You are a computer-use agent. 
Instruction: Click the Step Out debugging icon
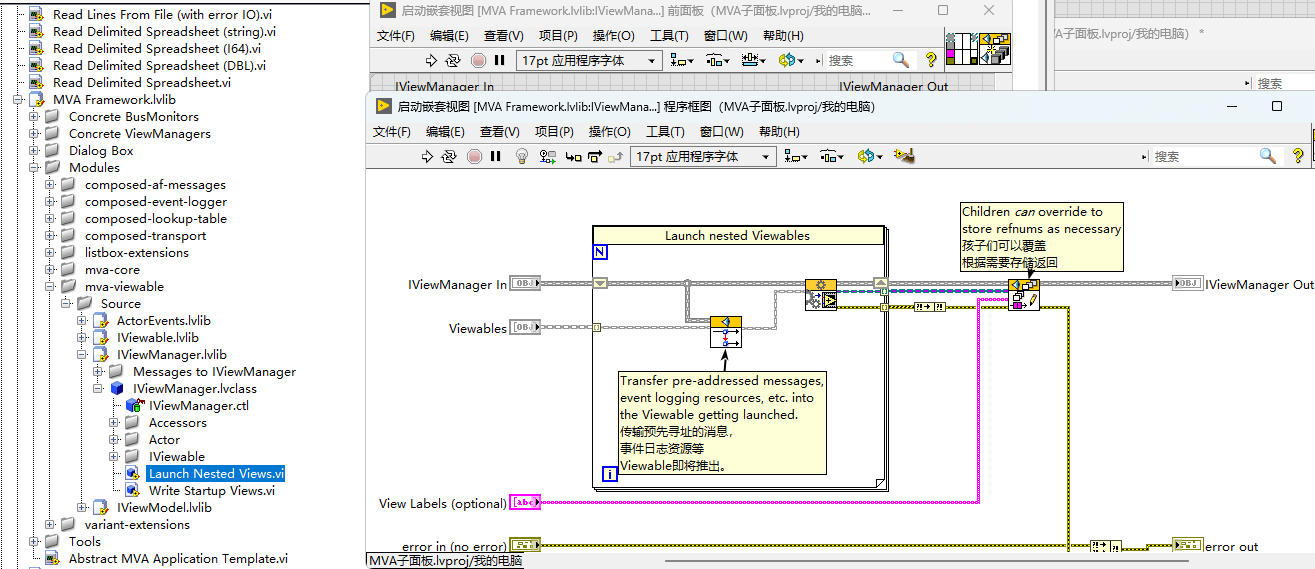[x=616, y=156]
